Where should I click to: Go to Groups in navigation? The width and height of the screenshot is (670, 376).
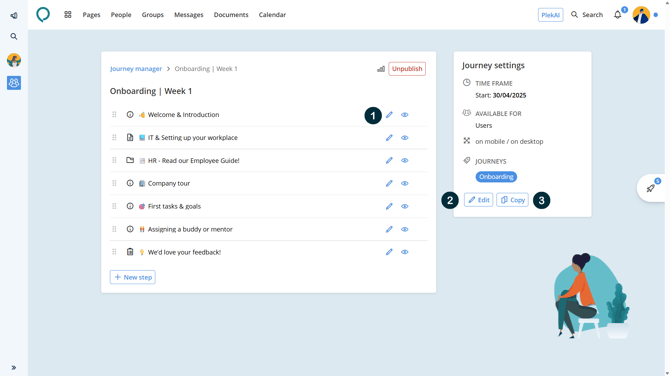pos(153,15)
